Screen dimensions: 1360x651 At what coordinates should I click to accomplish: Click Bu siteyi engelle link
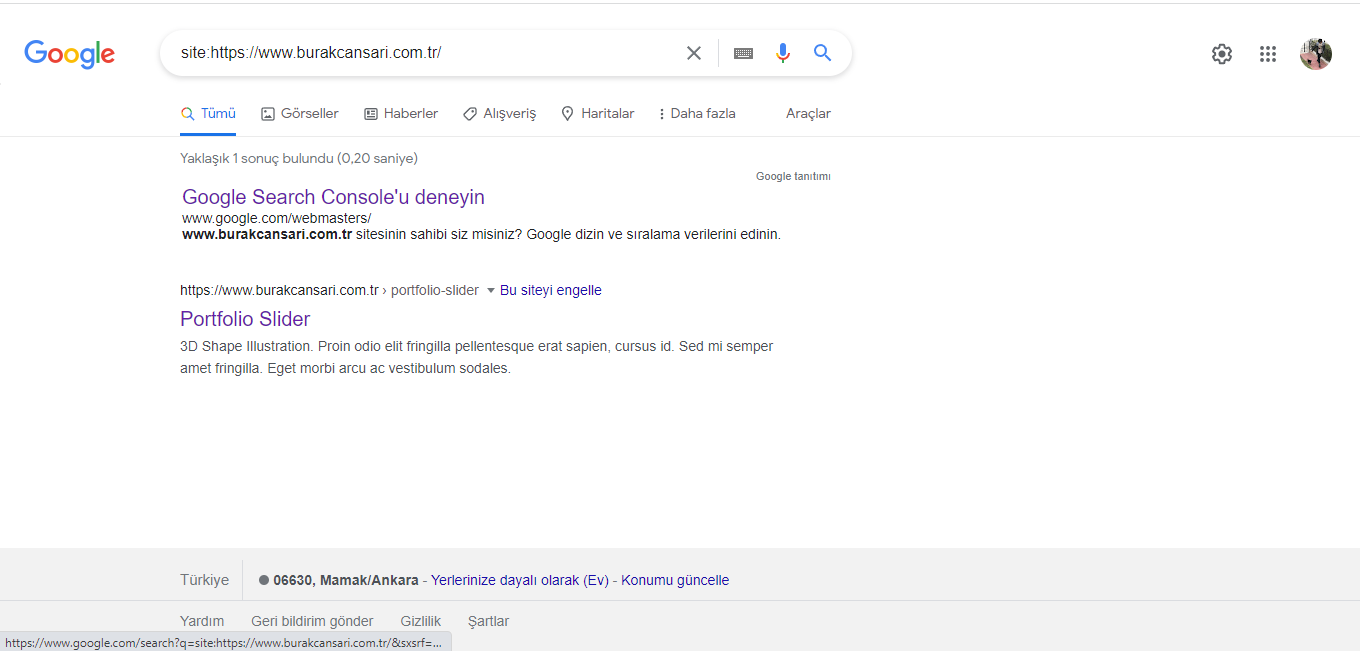tap(551, 291)
